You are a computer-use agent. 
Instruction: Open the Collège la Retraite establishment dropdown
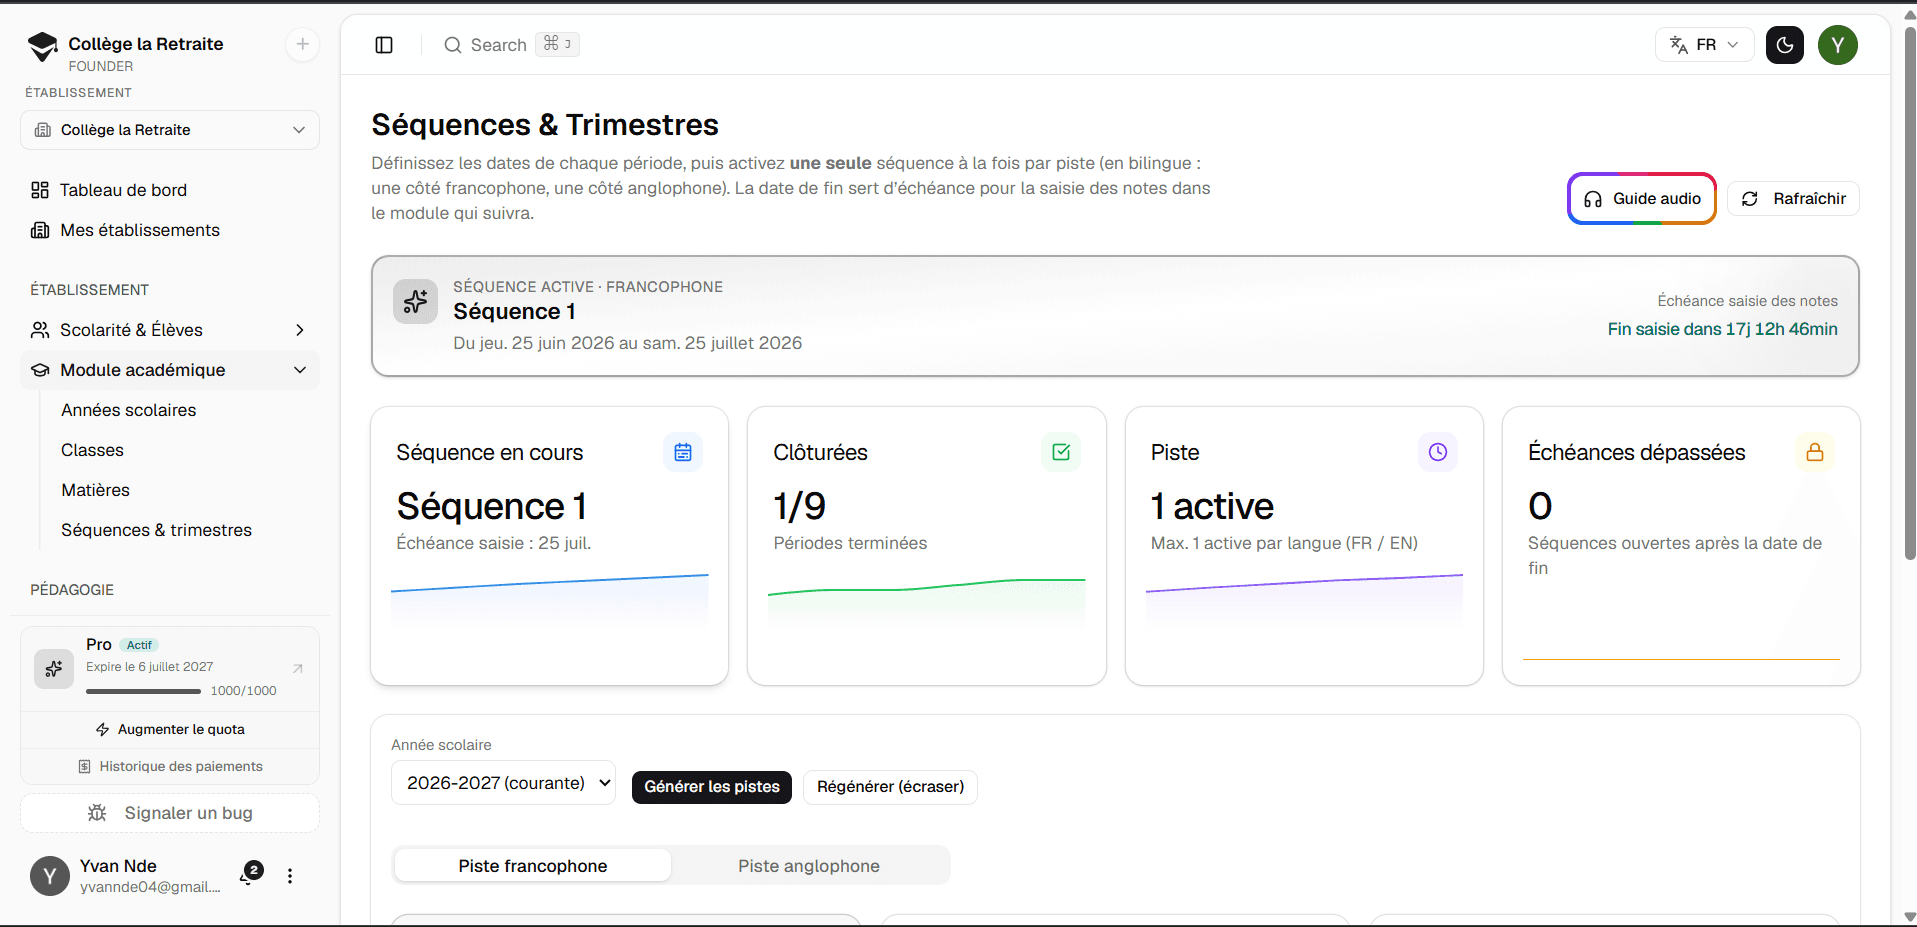(170, 130)
